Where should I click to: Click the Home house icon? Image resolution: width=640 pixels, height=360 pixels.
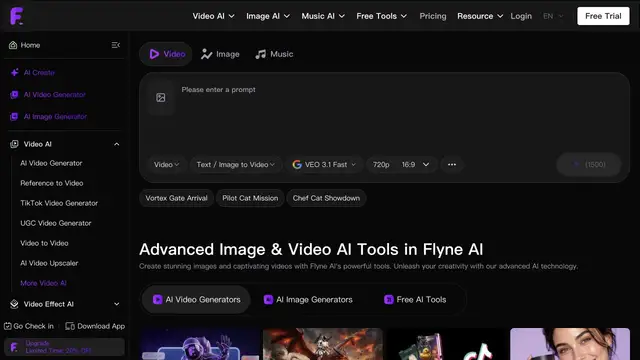point(13,45)
